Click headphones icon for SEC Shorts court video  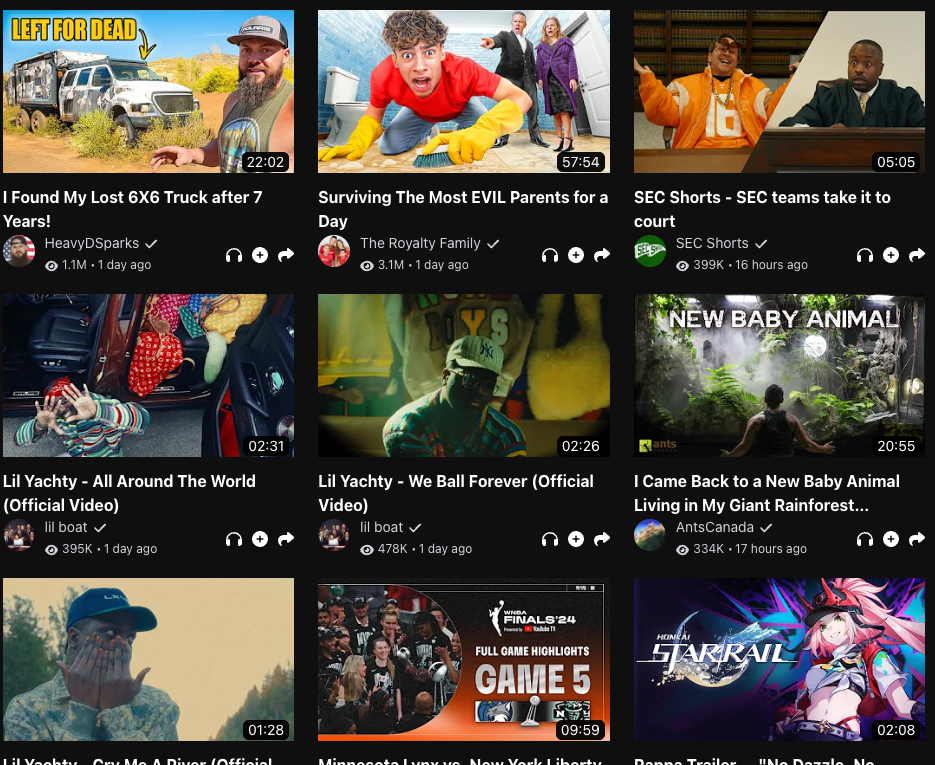click(865, 255)
